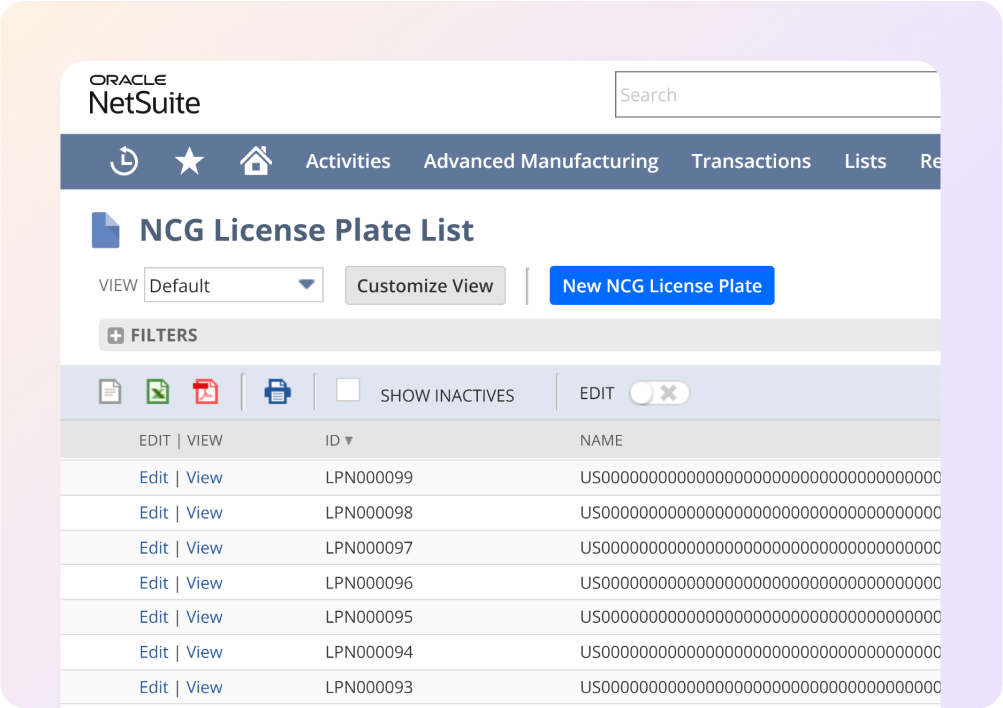Sort by ID column header
Image resolution: width=1003 pixels, height=708 pixels.
[x=338, y=440]
